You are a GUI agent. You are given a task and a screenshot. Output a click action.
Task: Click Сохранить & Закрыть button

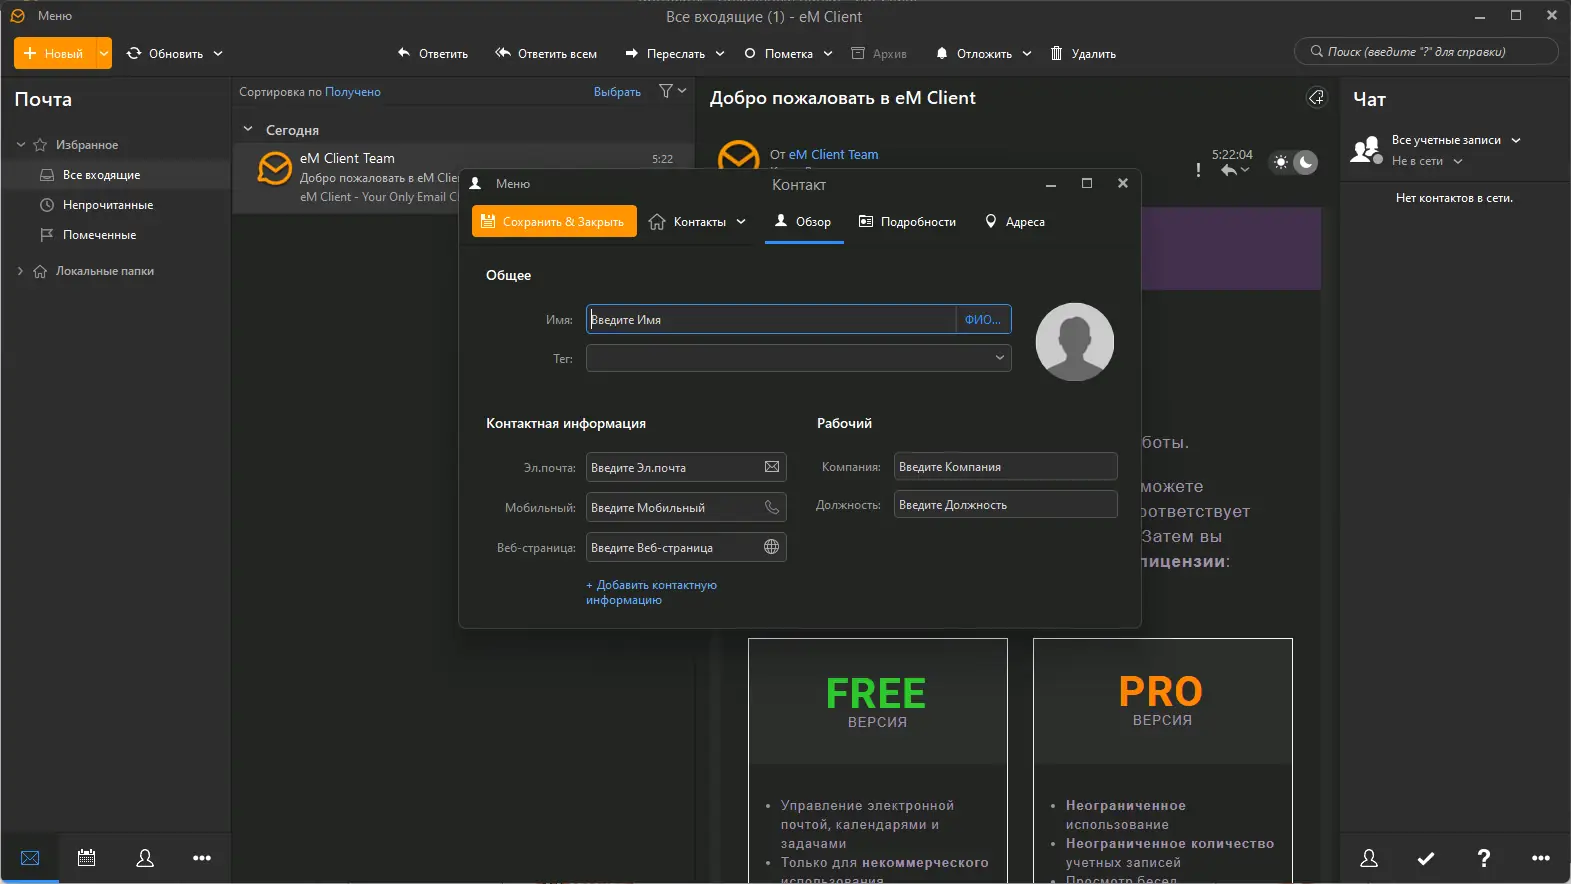(x=554, y=222)
